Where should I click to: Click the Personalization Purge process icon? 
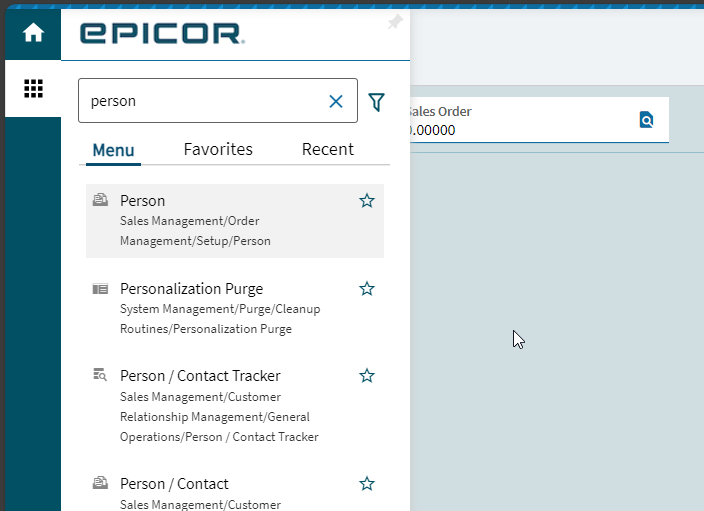pos(100,289)
